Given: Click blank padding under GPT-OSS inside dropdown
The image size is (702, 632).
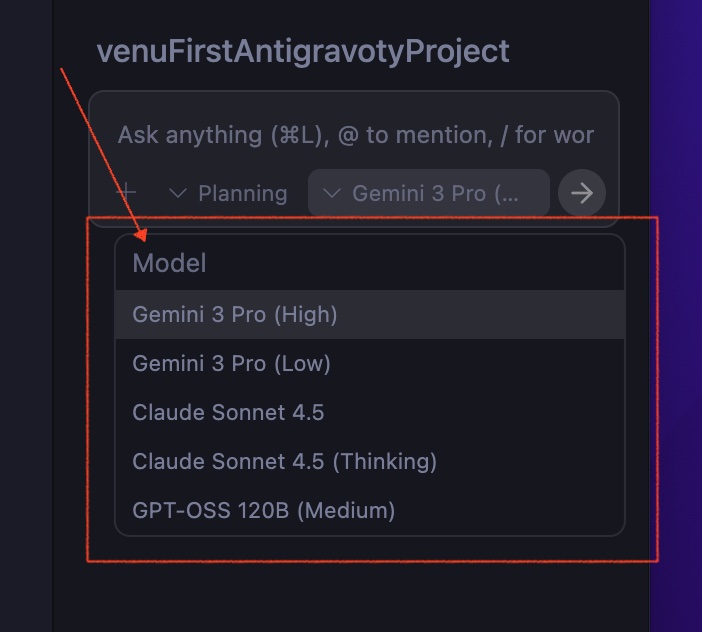Looking at the screenshot, I should (369, 530).
